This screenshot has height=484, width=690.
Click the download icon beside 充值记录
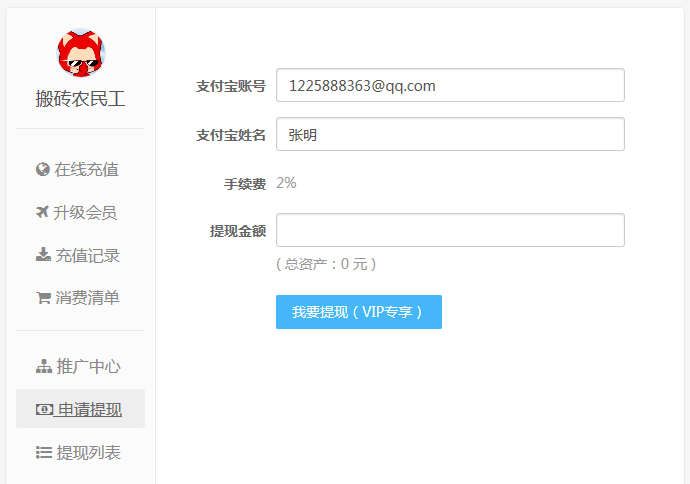tap(43, 255)
